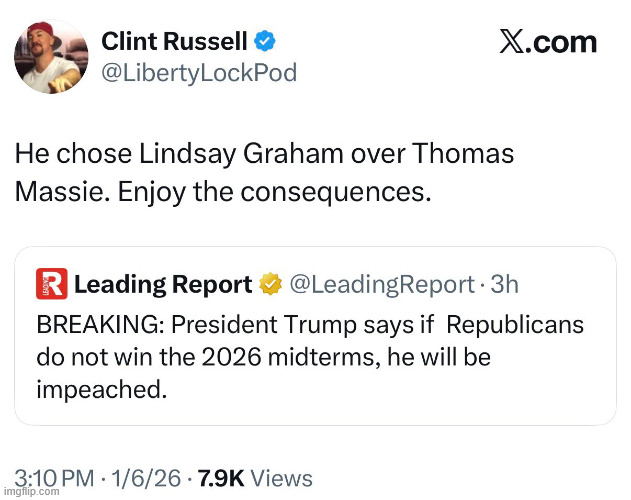631x500 pixels.
Task: Click the red Leading Report logo icon
Action: pyautogui.click(x=51, y=285)
